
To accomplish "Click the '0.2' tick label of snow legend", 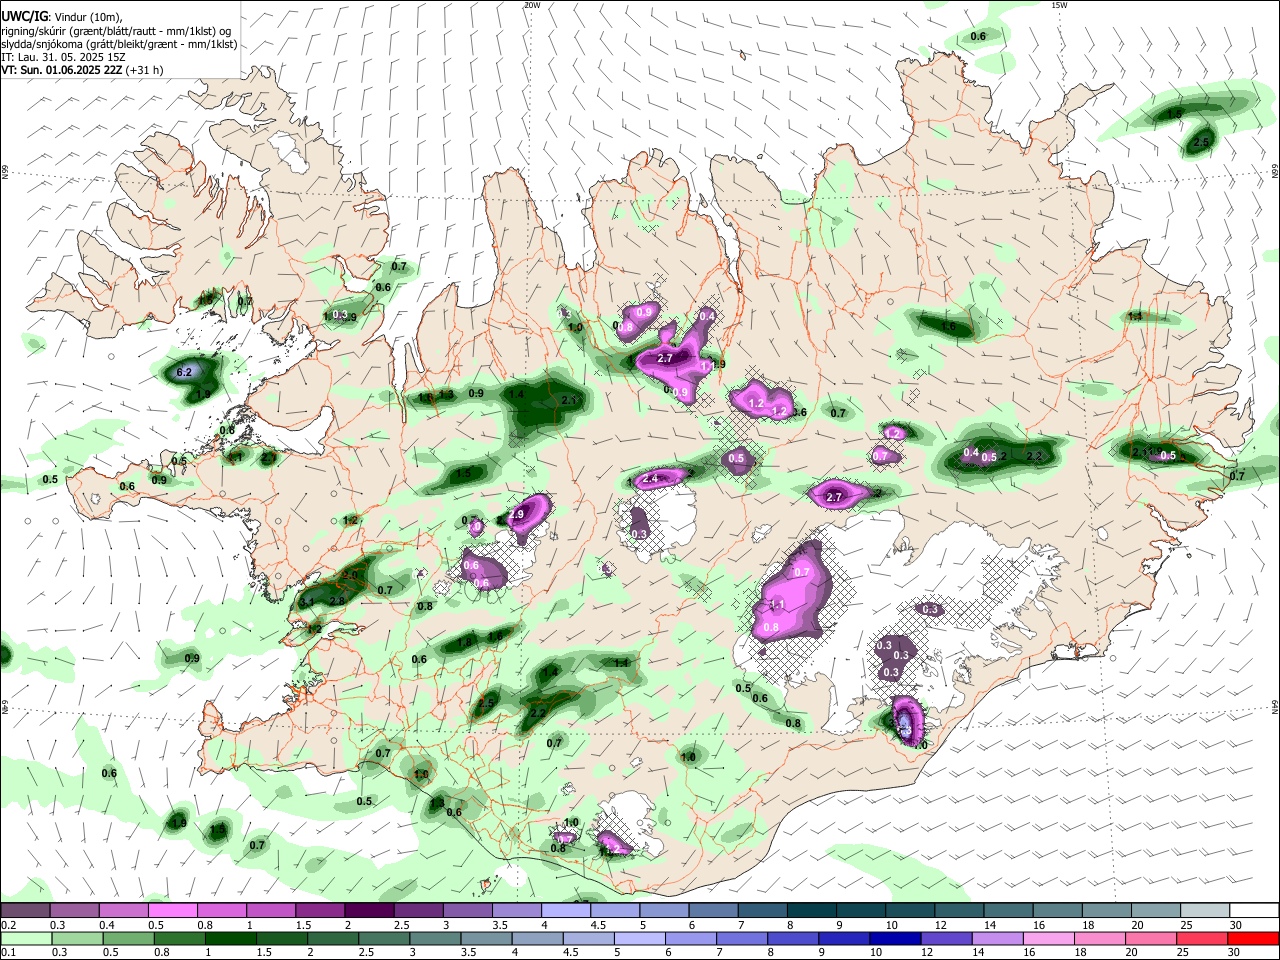I will (8, 926).
